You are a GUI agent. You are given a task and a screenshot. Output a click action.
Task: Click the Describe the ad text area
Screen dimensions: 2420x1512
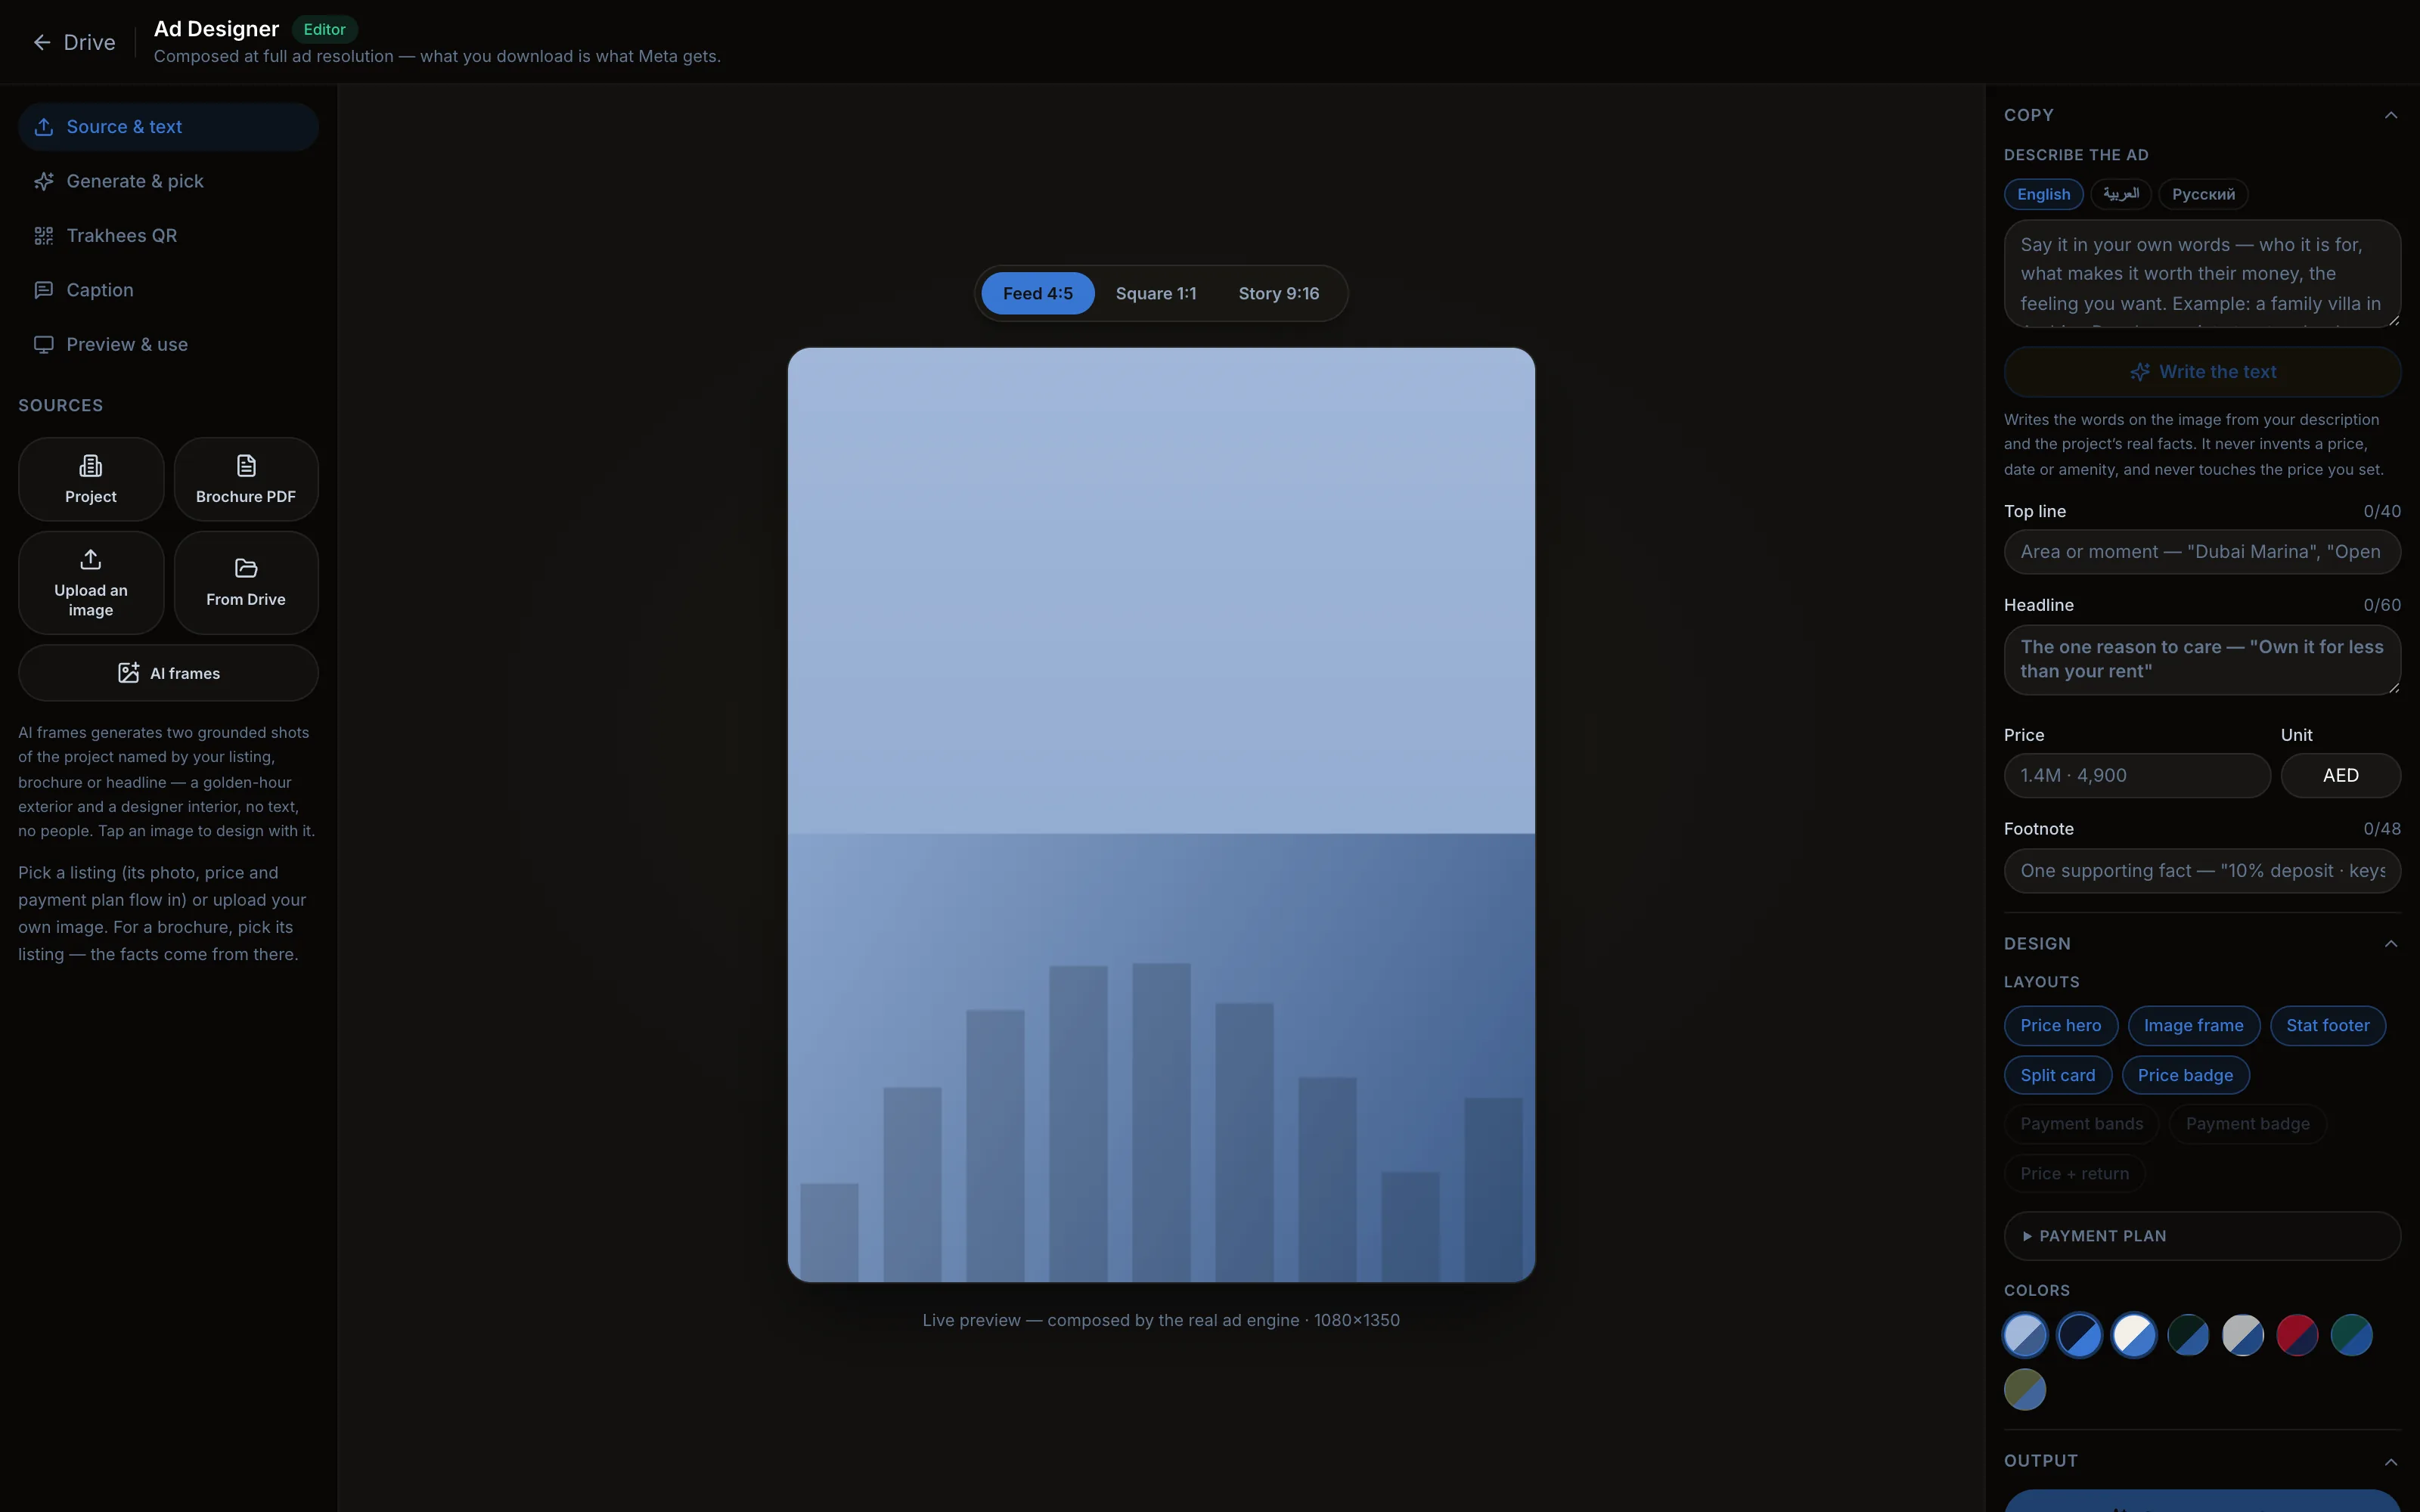coord(2202,274)
